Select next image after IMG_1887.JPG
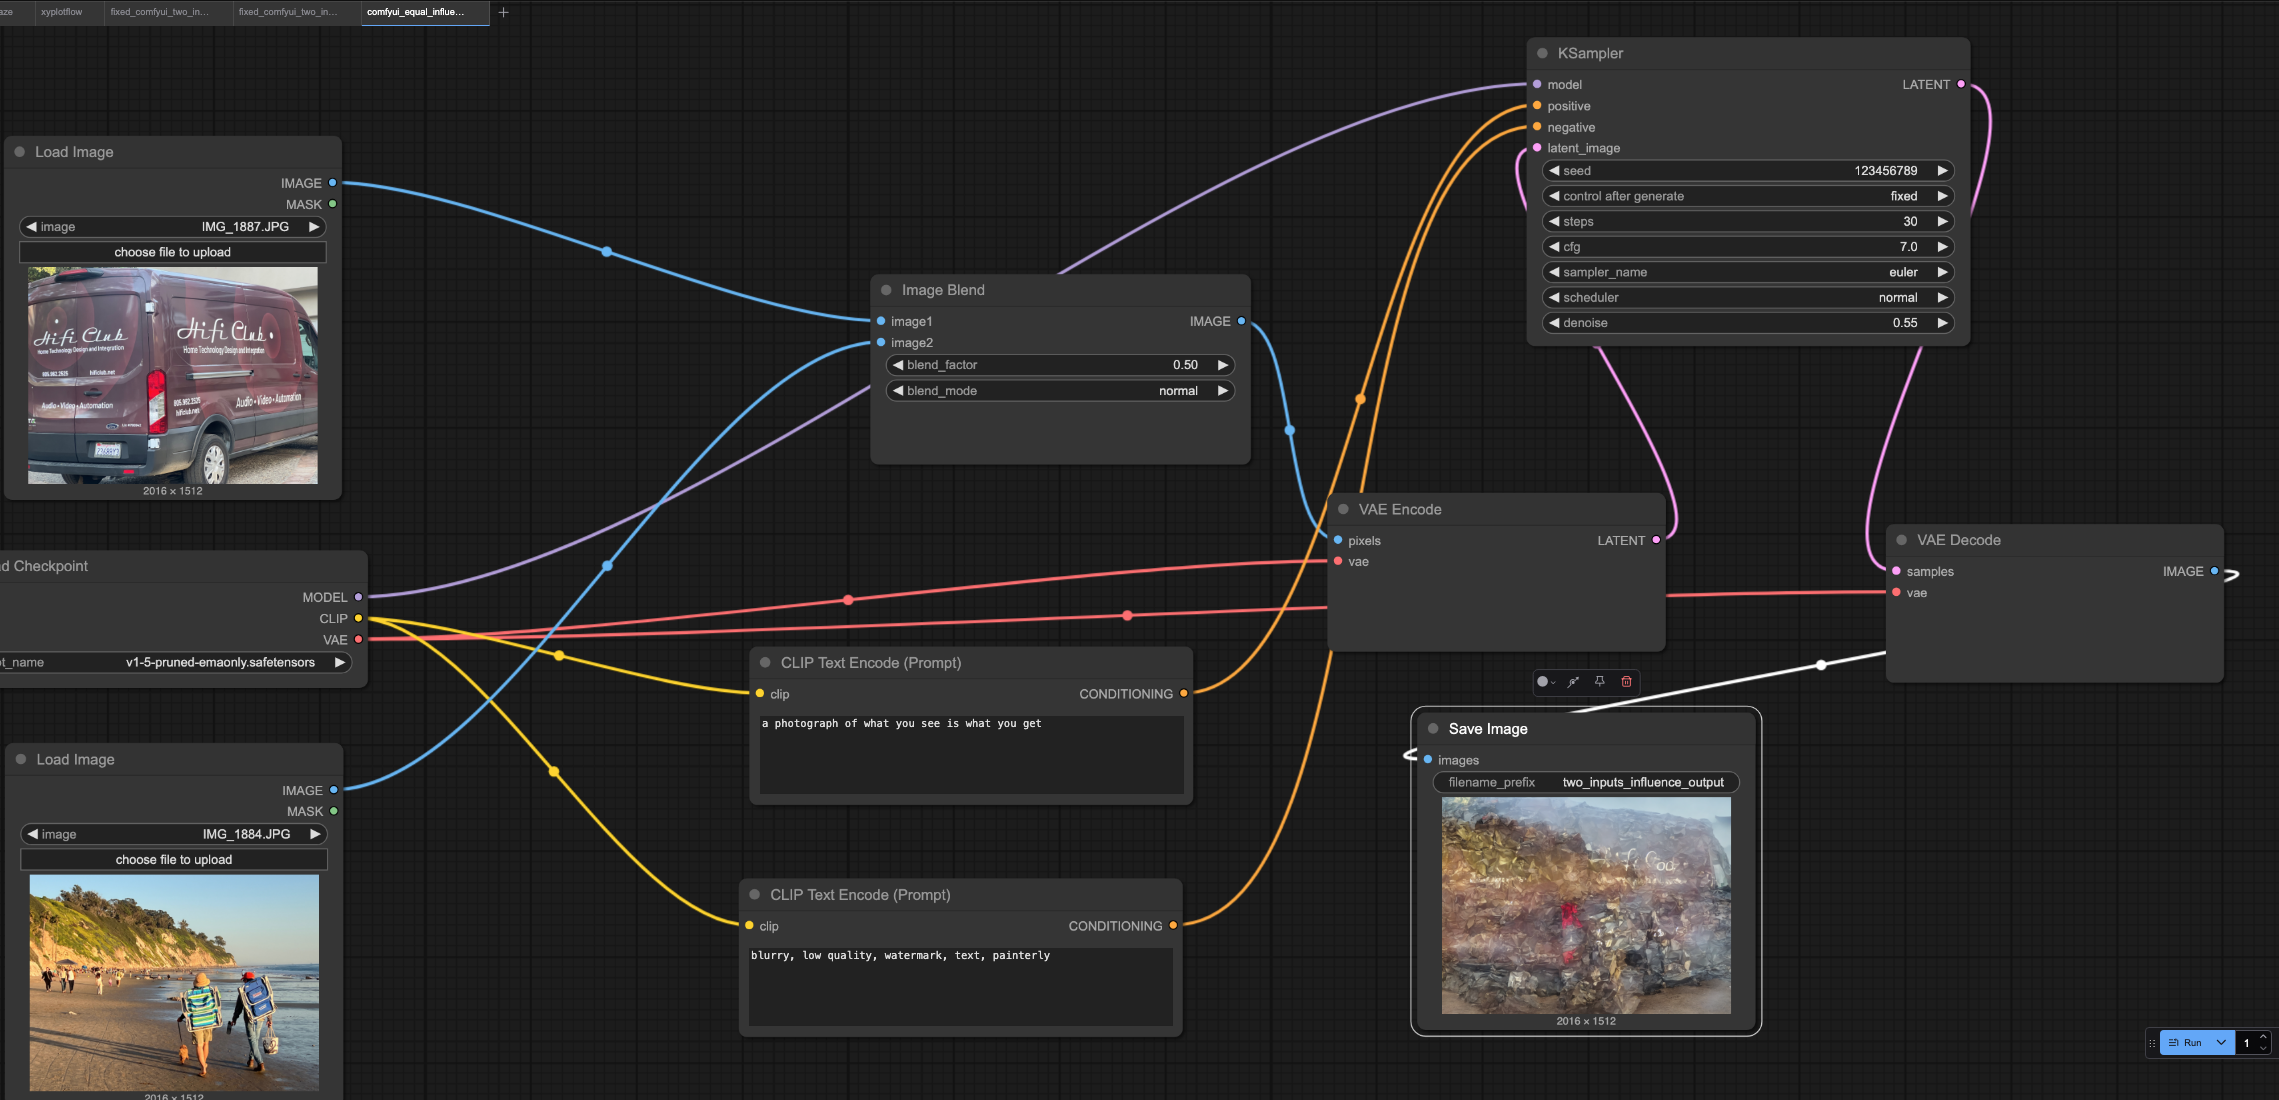Screen dimensions: 2279x1100 [314, 227]
